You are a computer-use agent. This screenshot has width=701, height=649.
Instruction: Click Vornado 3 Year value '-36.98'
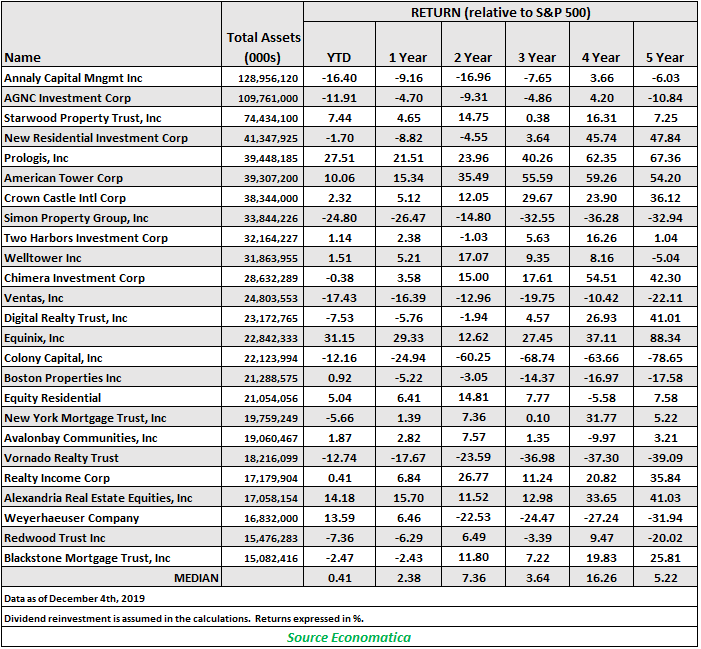537,458
